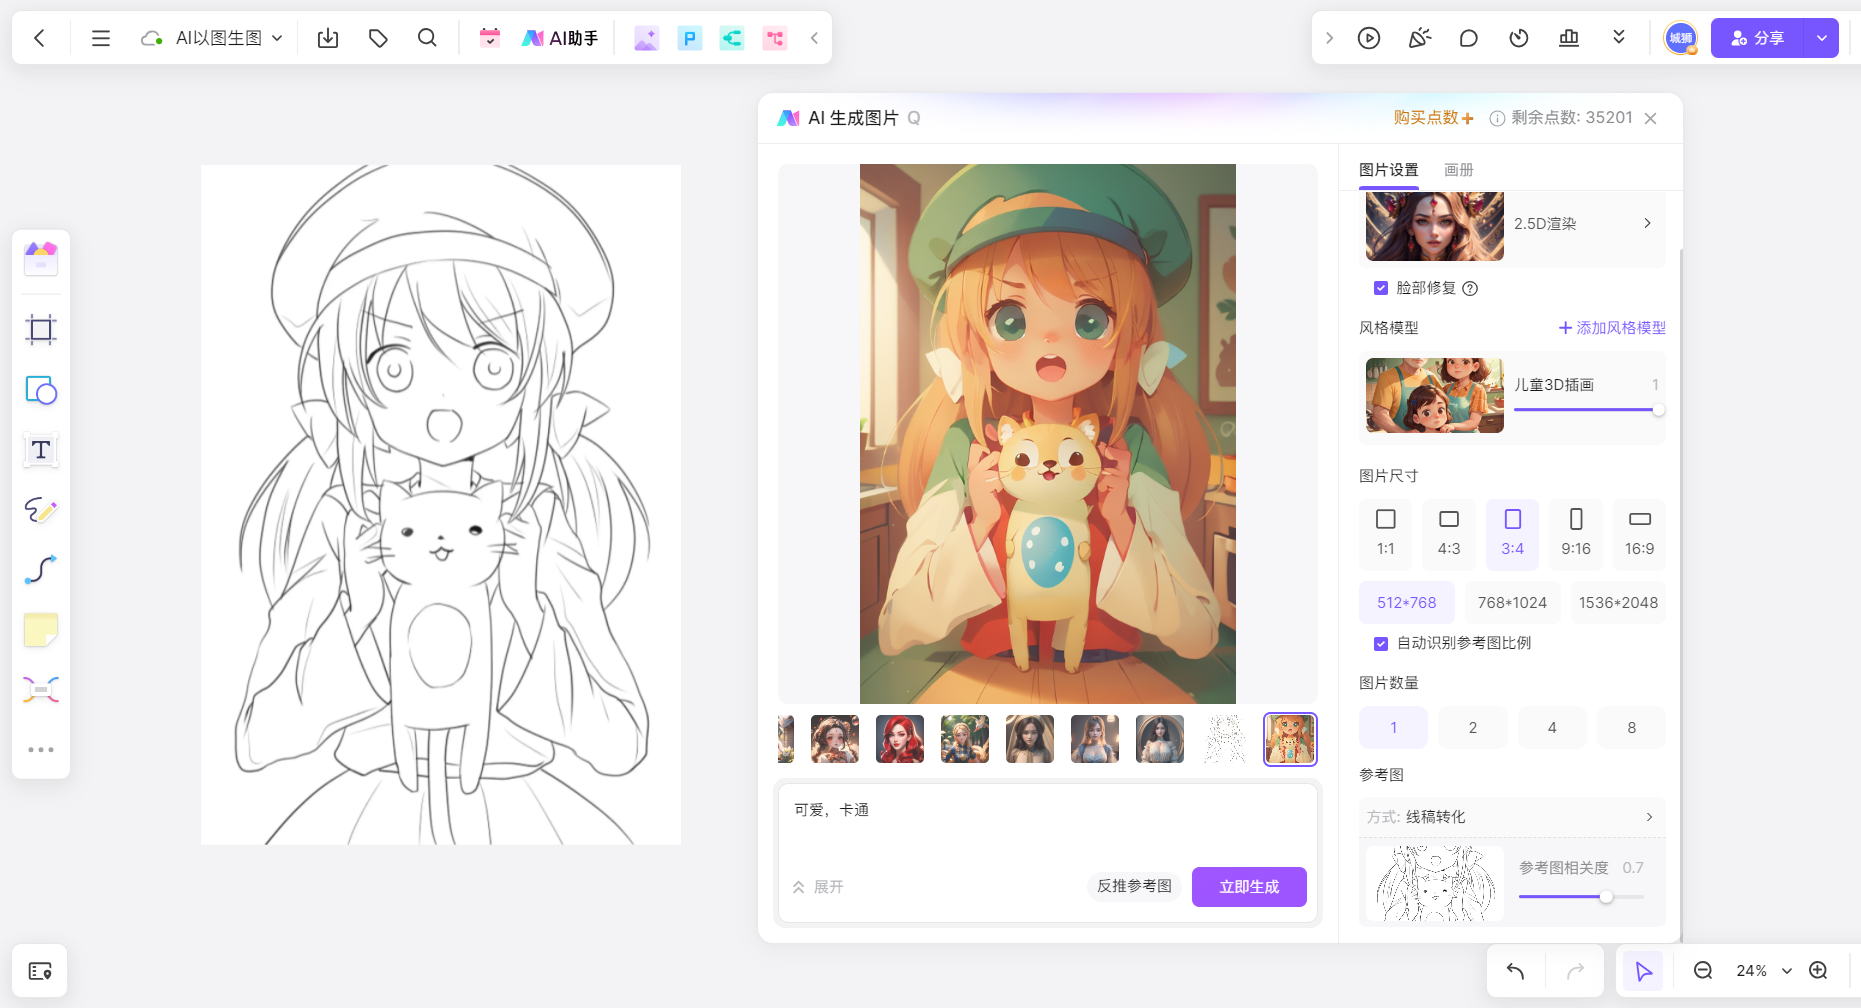Click the prompt field with 可爱，卡通
The width and height of the screenshot is (1861, 1008).
pyautogui.click(x=1048, y=825)
